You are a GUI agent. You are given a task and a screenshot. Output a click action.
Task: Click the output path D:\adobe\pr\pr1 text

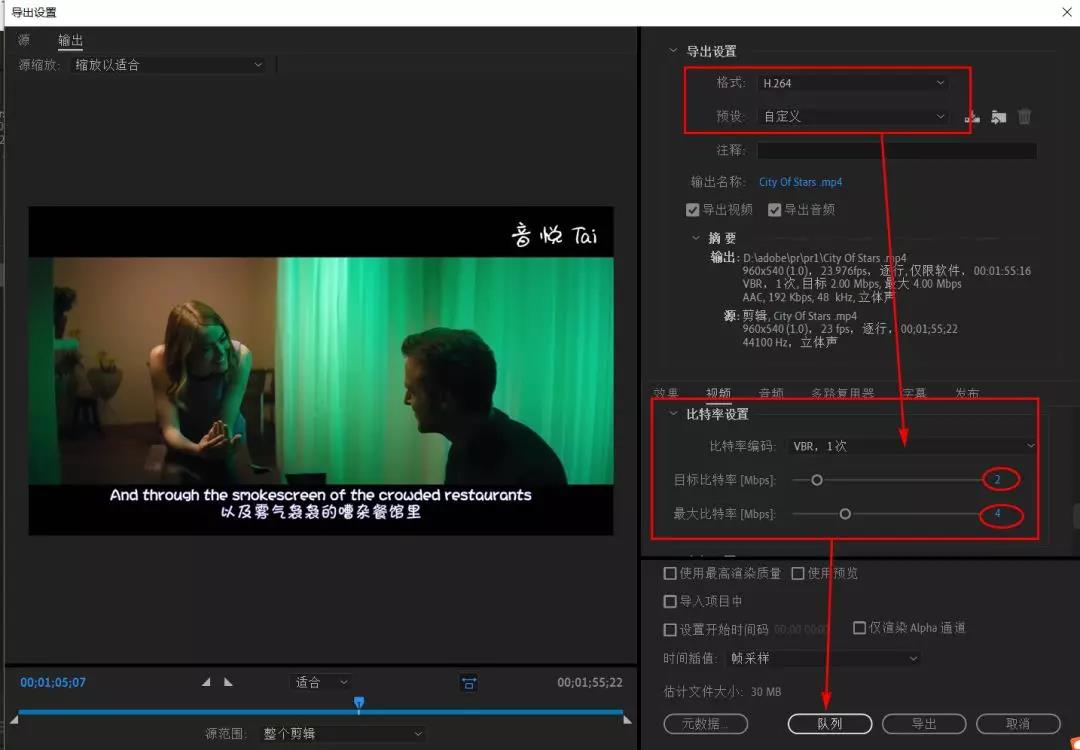pos(825,258)
